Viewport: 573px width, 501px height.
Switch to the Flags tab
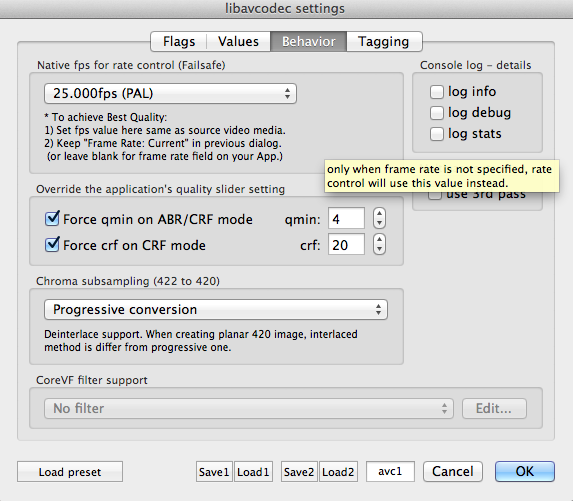pos(179,41)
